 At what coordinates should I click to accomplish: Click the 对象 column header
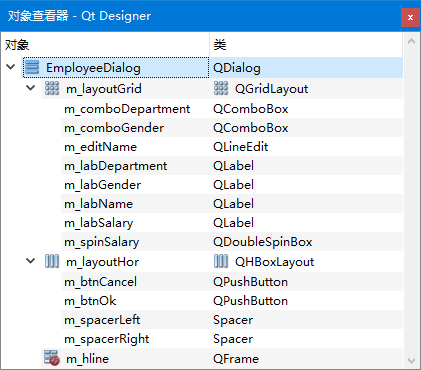(105, 44)
